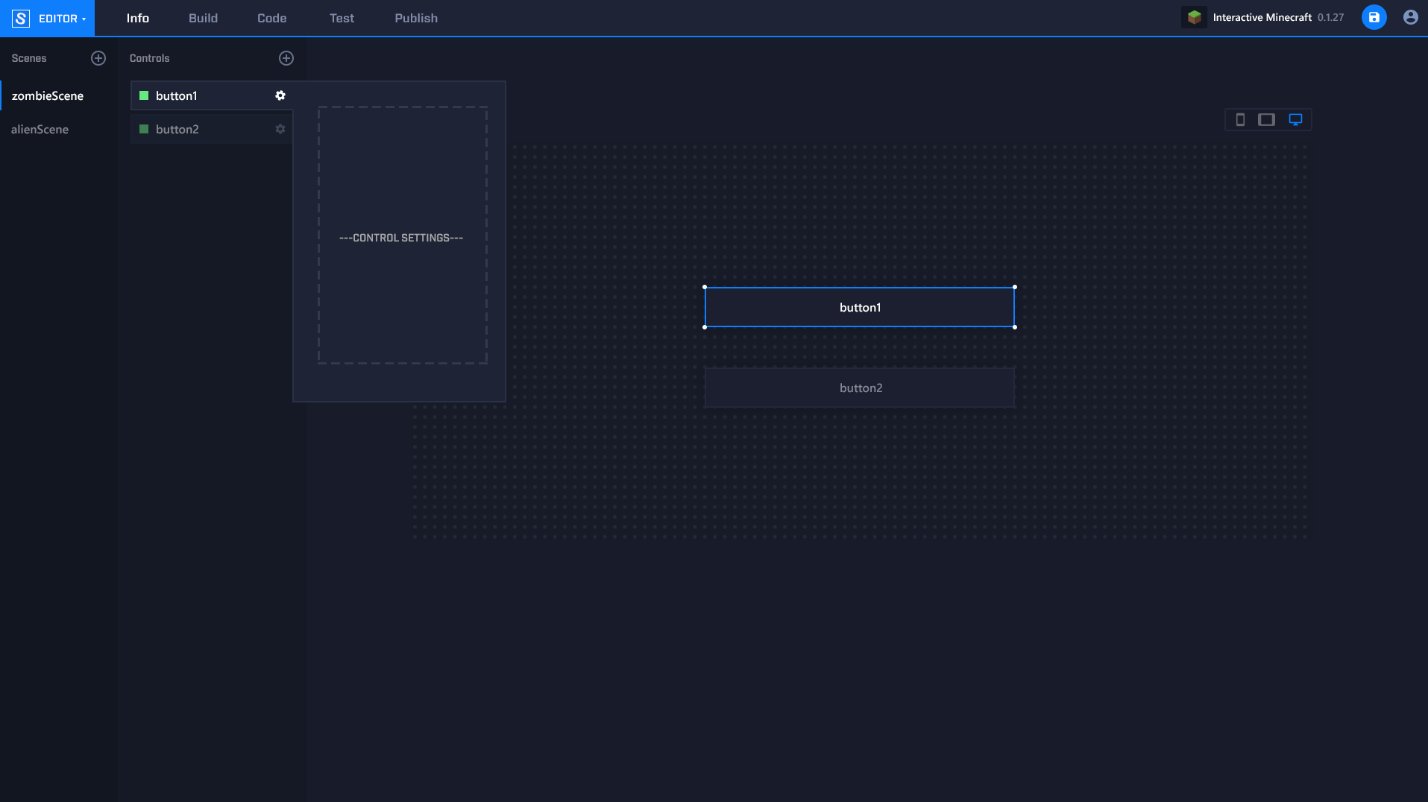Select the alienScene in the Scenes list
Image resolution: width=1428 pixels, height=802 pixels.
tap(39, 129)
